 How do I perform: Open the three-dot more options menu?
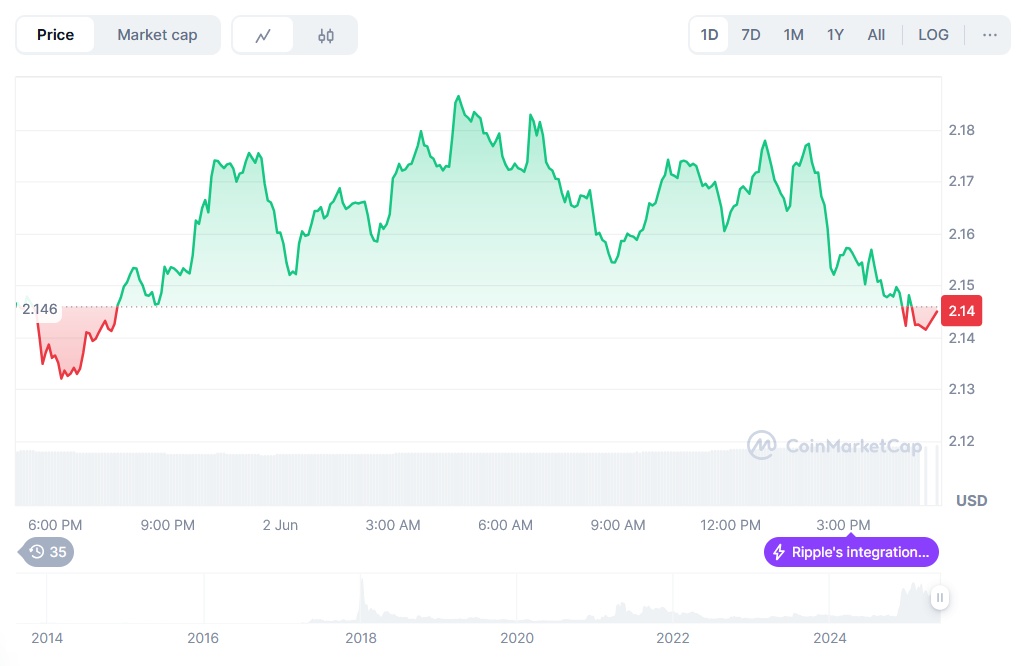pyautogui.click(x=989, y=35)
